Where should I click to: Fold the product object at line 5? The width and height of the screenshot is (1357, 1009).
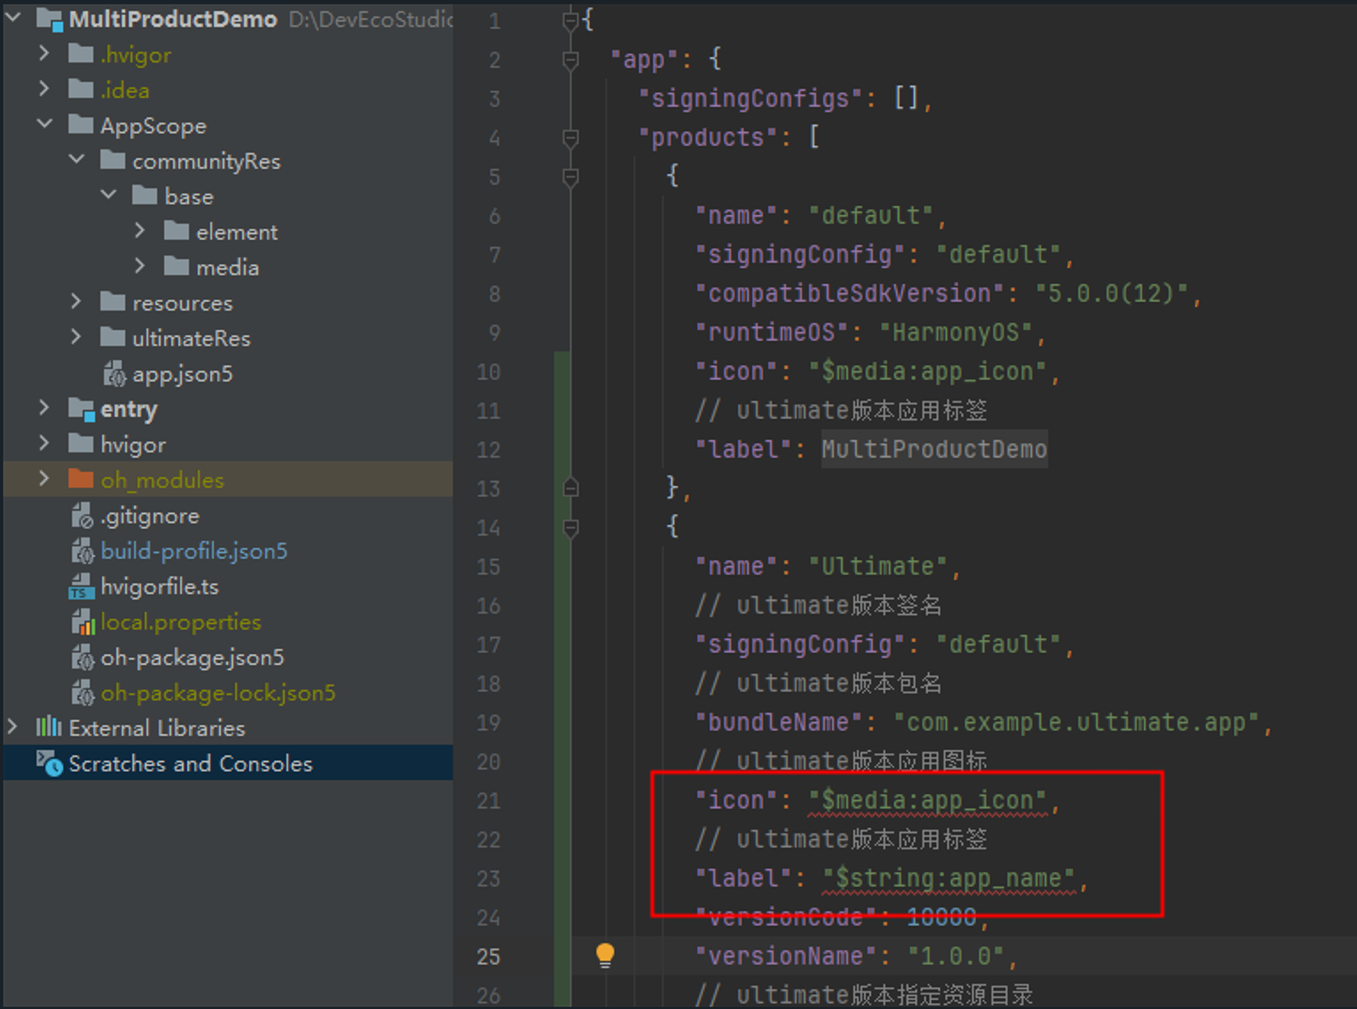click(571, 177)
